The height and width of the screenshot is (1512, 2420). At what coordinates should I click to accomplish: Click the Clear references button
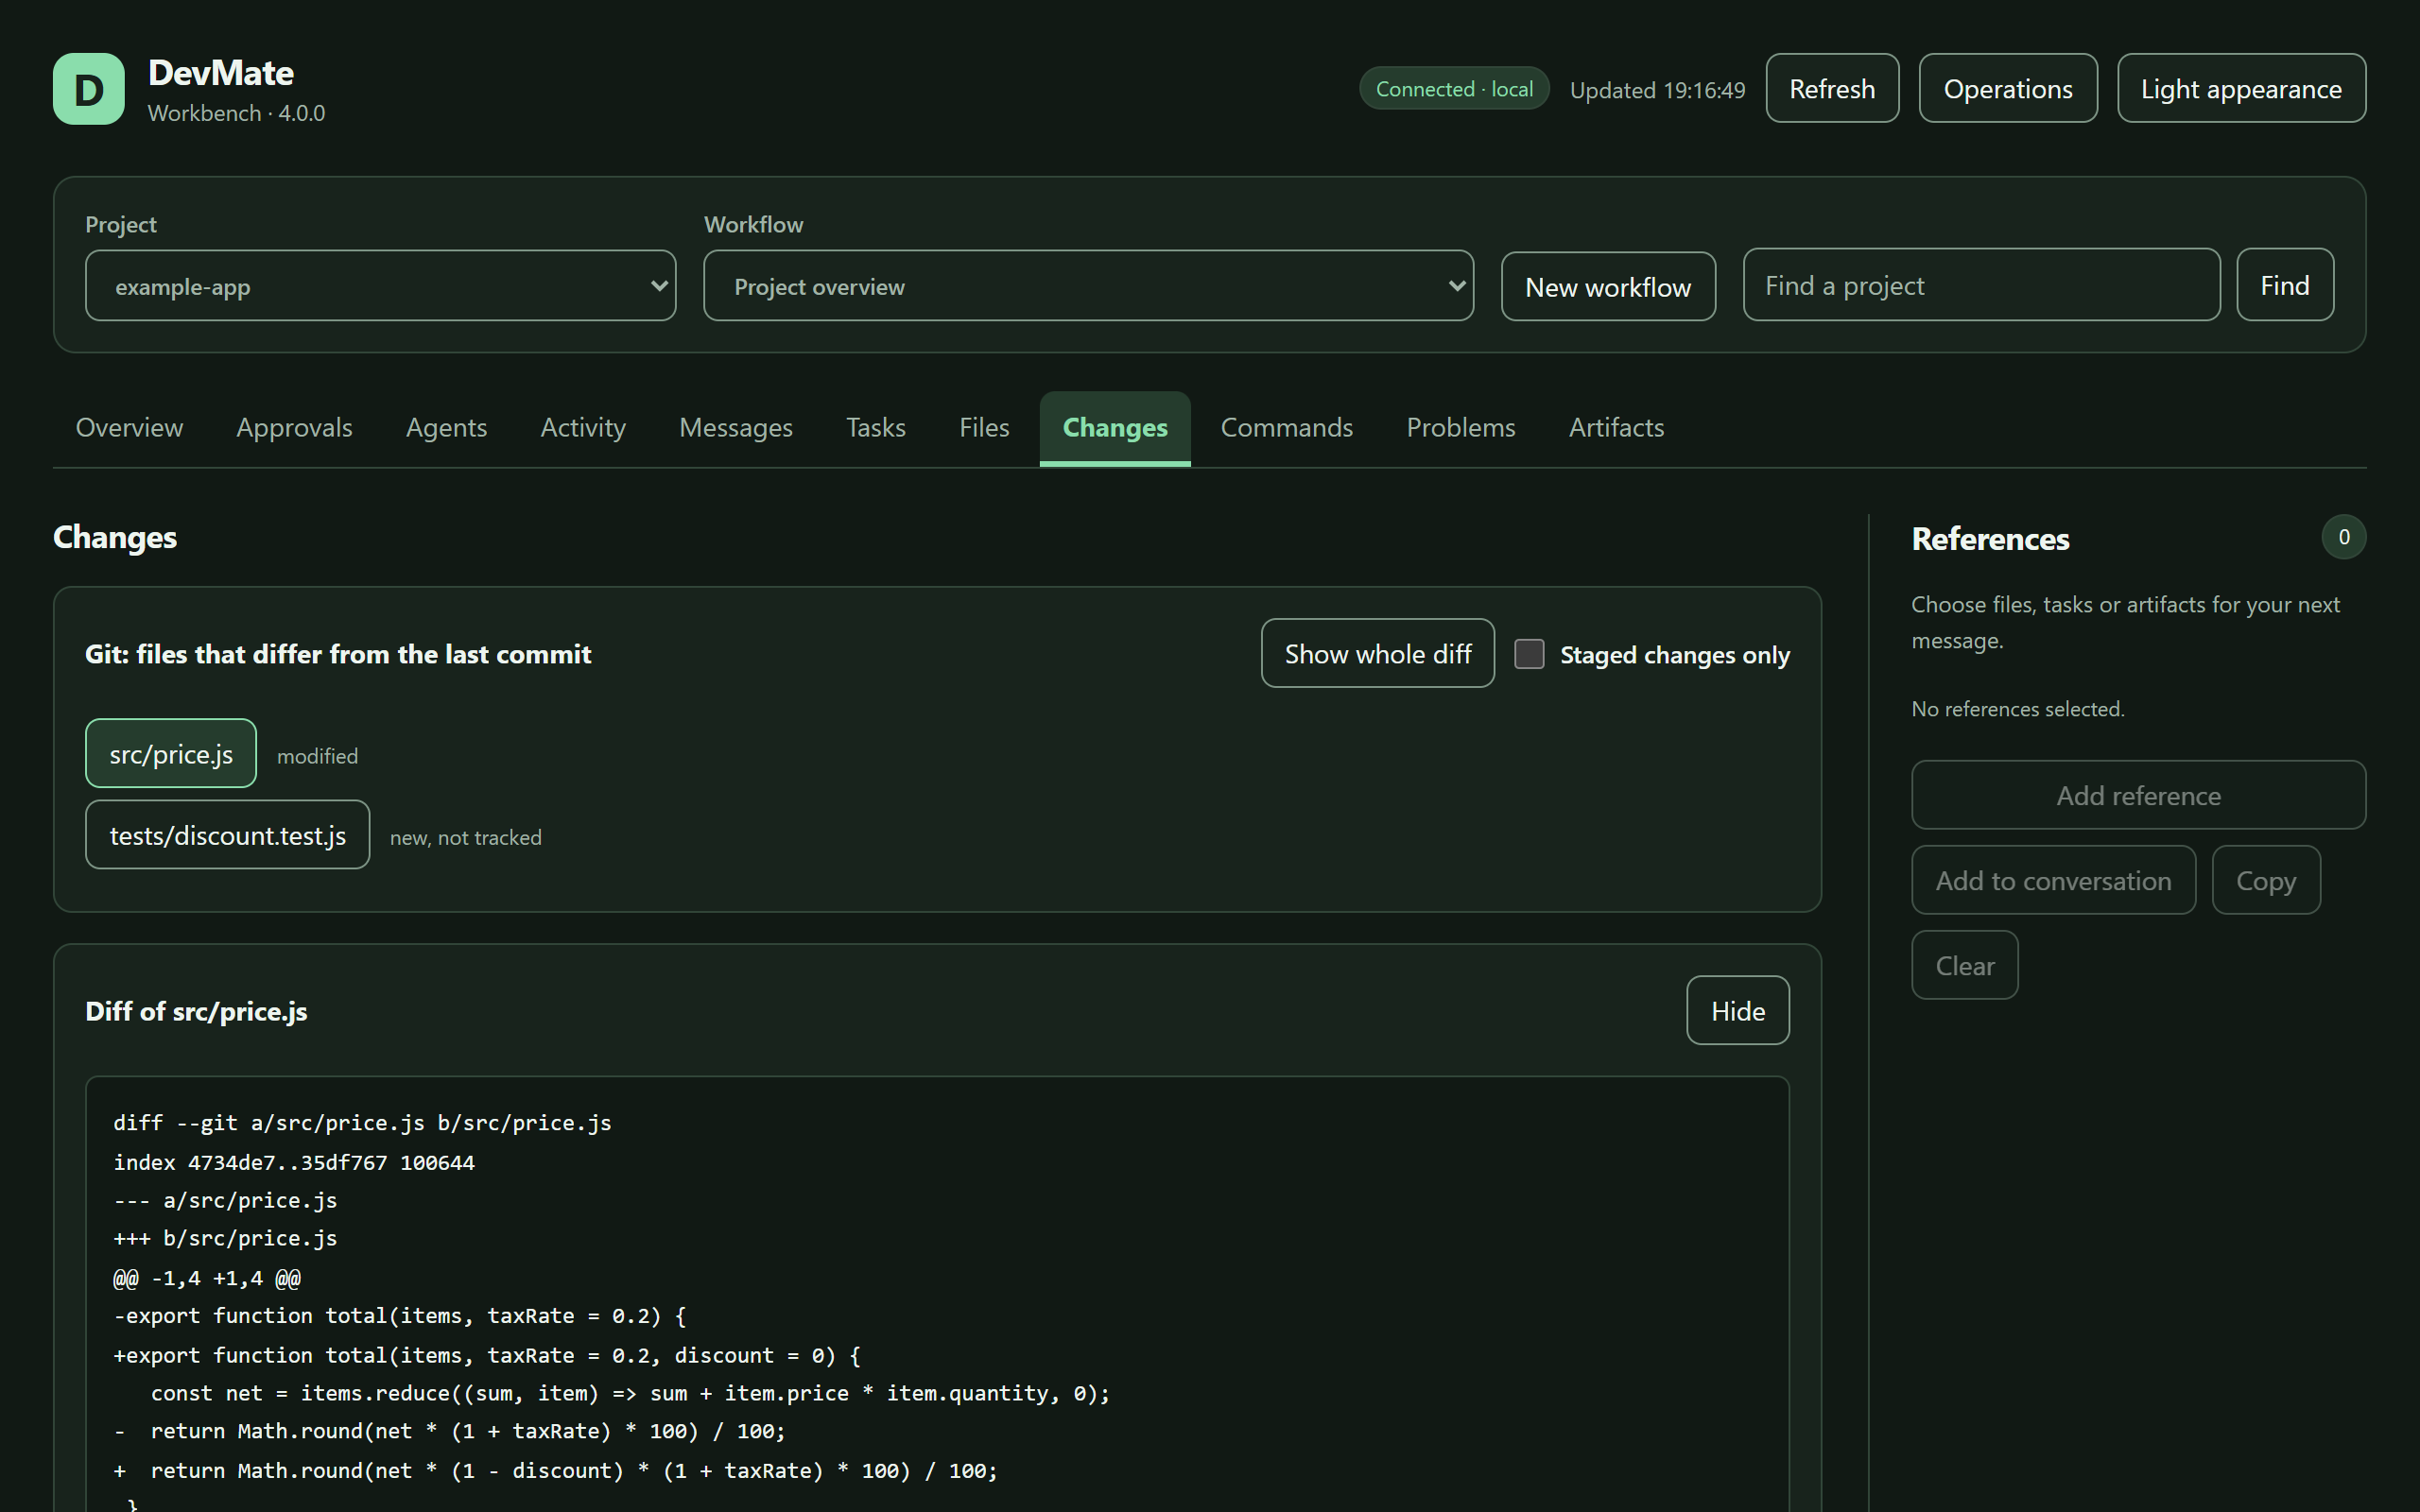[1965, 965]
